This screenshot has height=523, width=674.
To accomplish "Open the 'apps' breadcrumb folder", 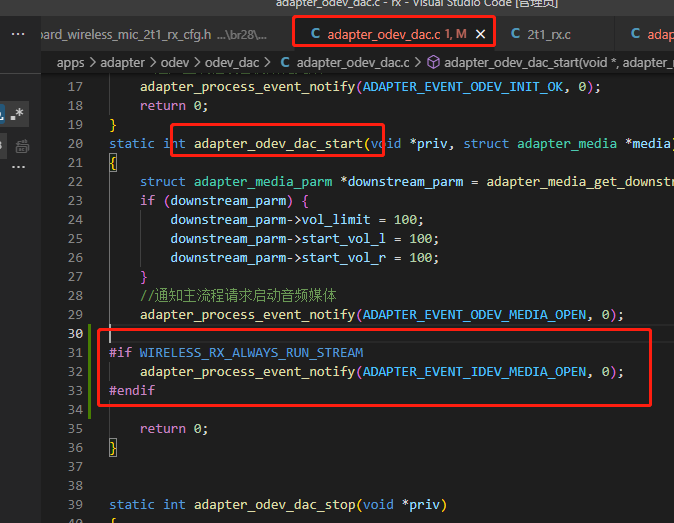I will point(70,63).
